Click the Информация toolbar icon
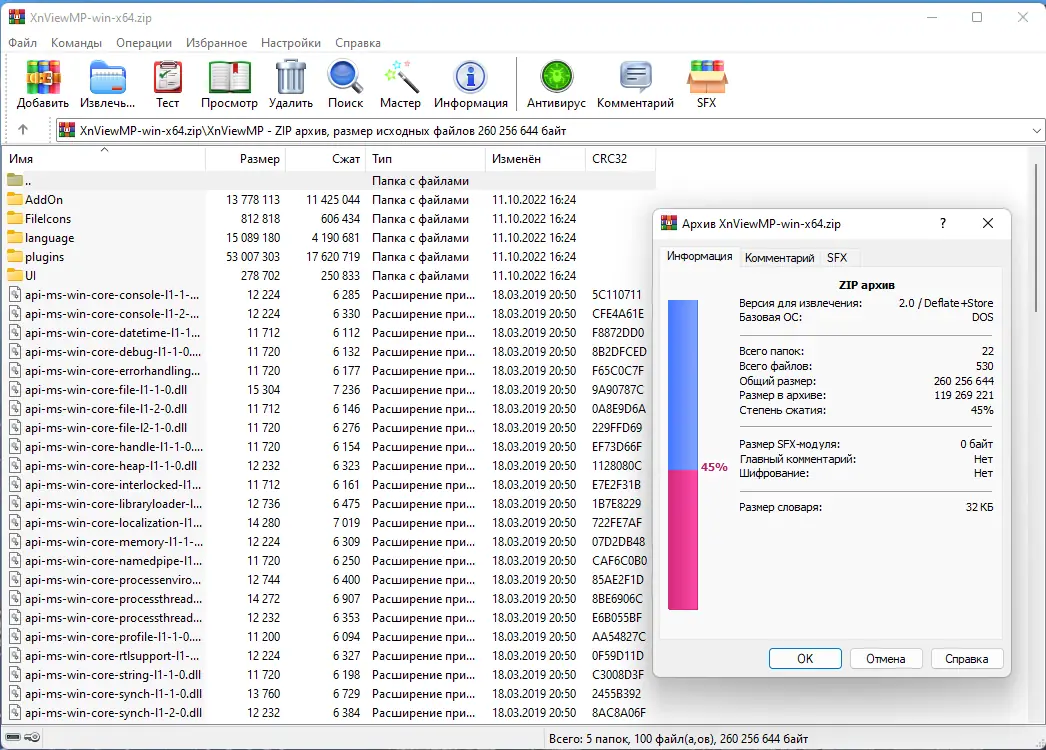The height and width of the screenshot is (750, 1046). click(x=470, y=77)
